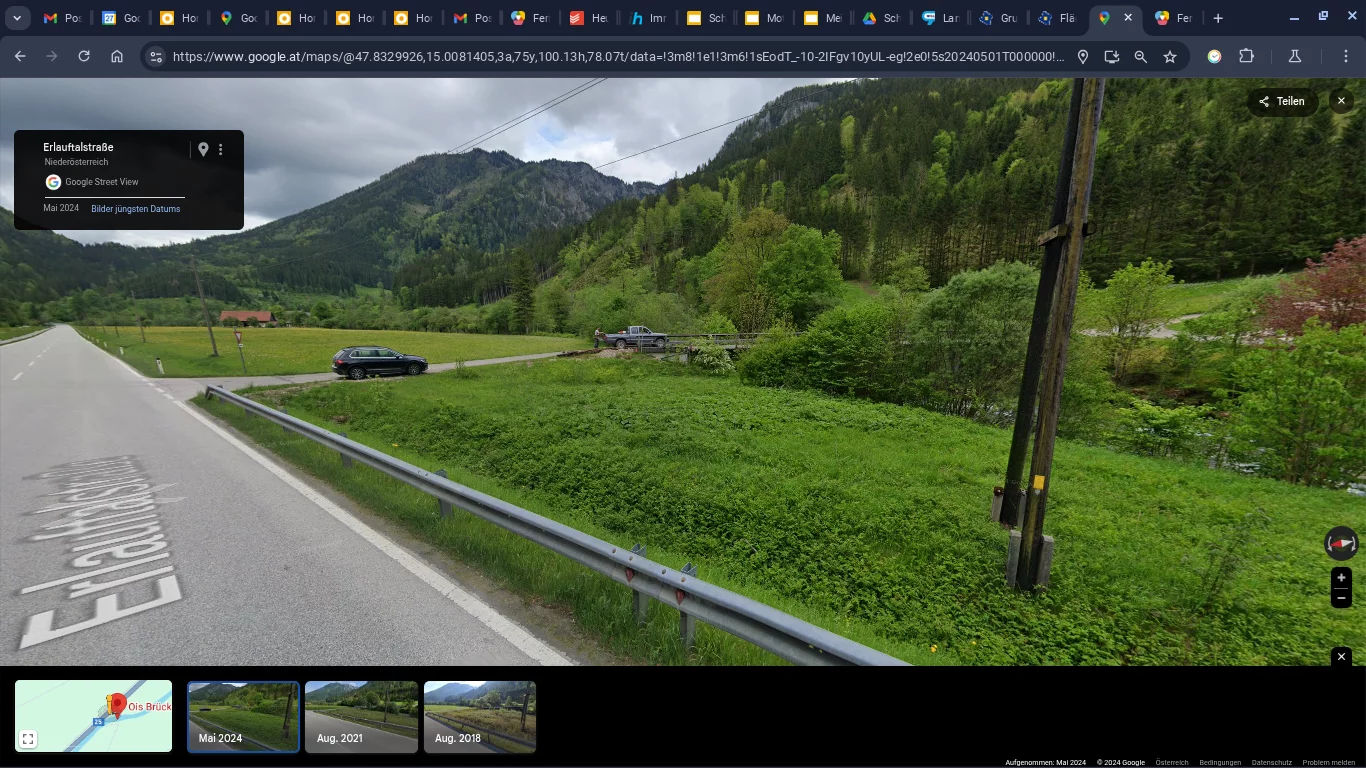Viewport: 1366px width, 768px height.
Task: Open the three-dot menu in Erlauftalstraße card
Action: pos(221,149)
